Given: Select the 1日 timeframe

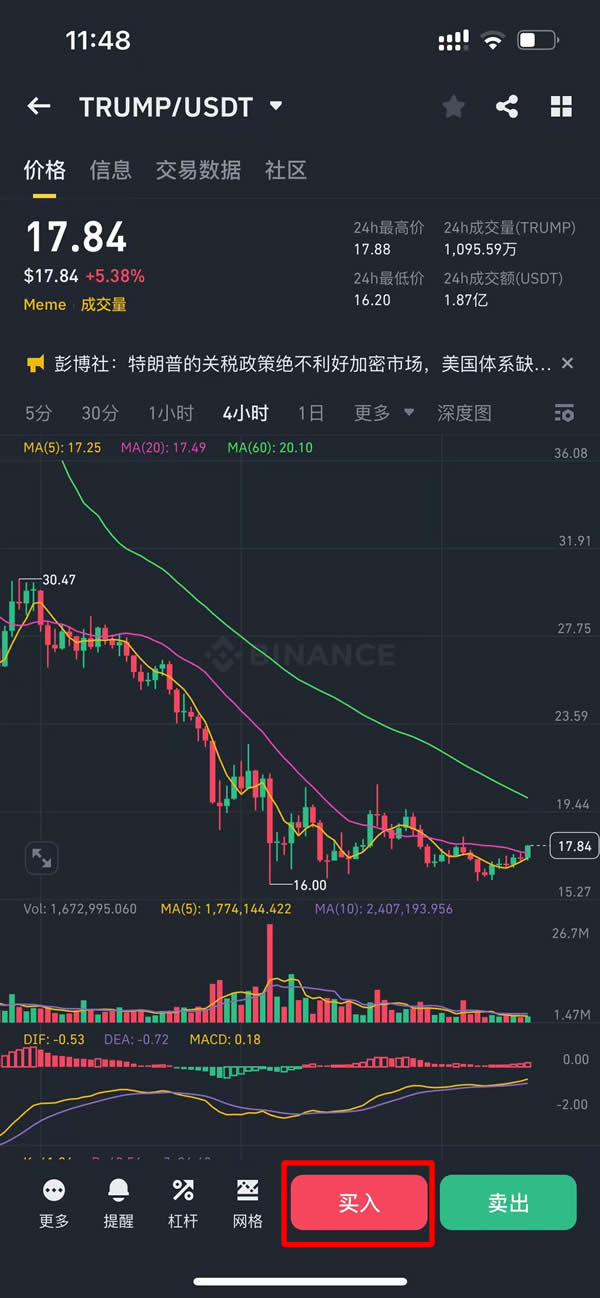Looking at the screenshot, I should 311,413.
